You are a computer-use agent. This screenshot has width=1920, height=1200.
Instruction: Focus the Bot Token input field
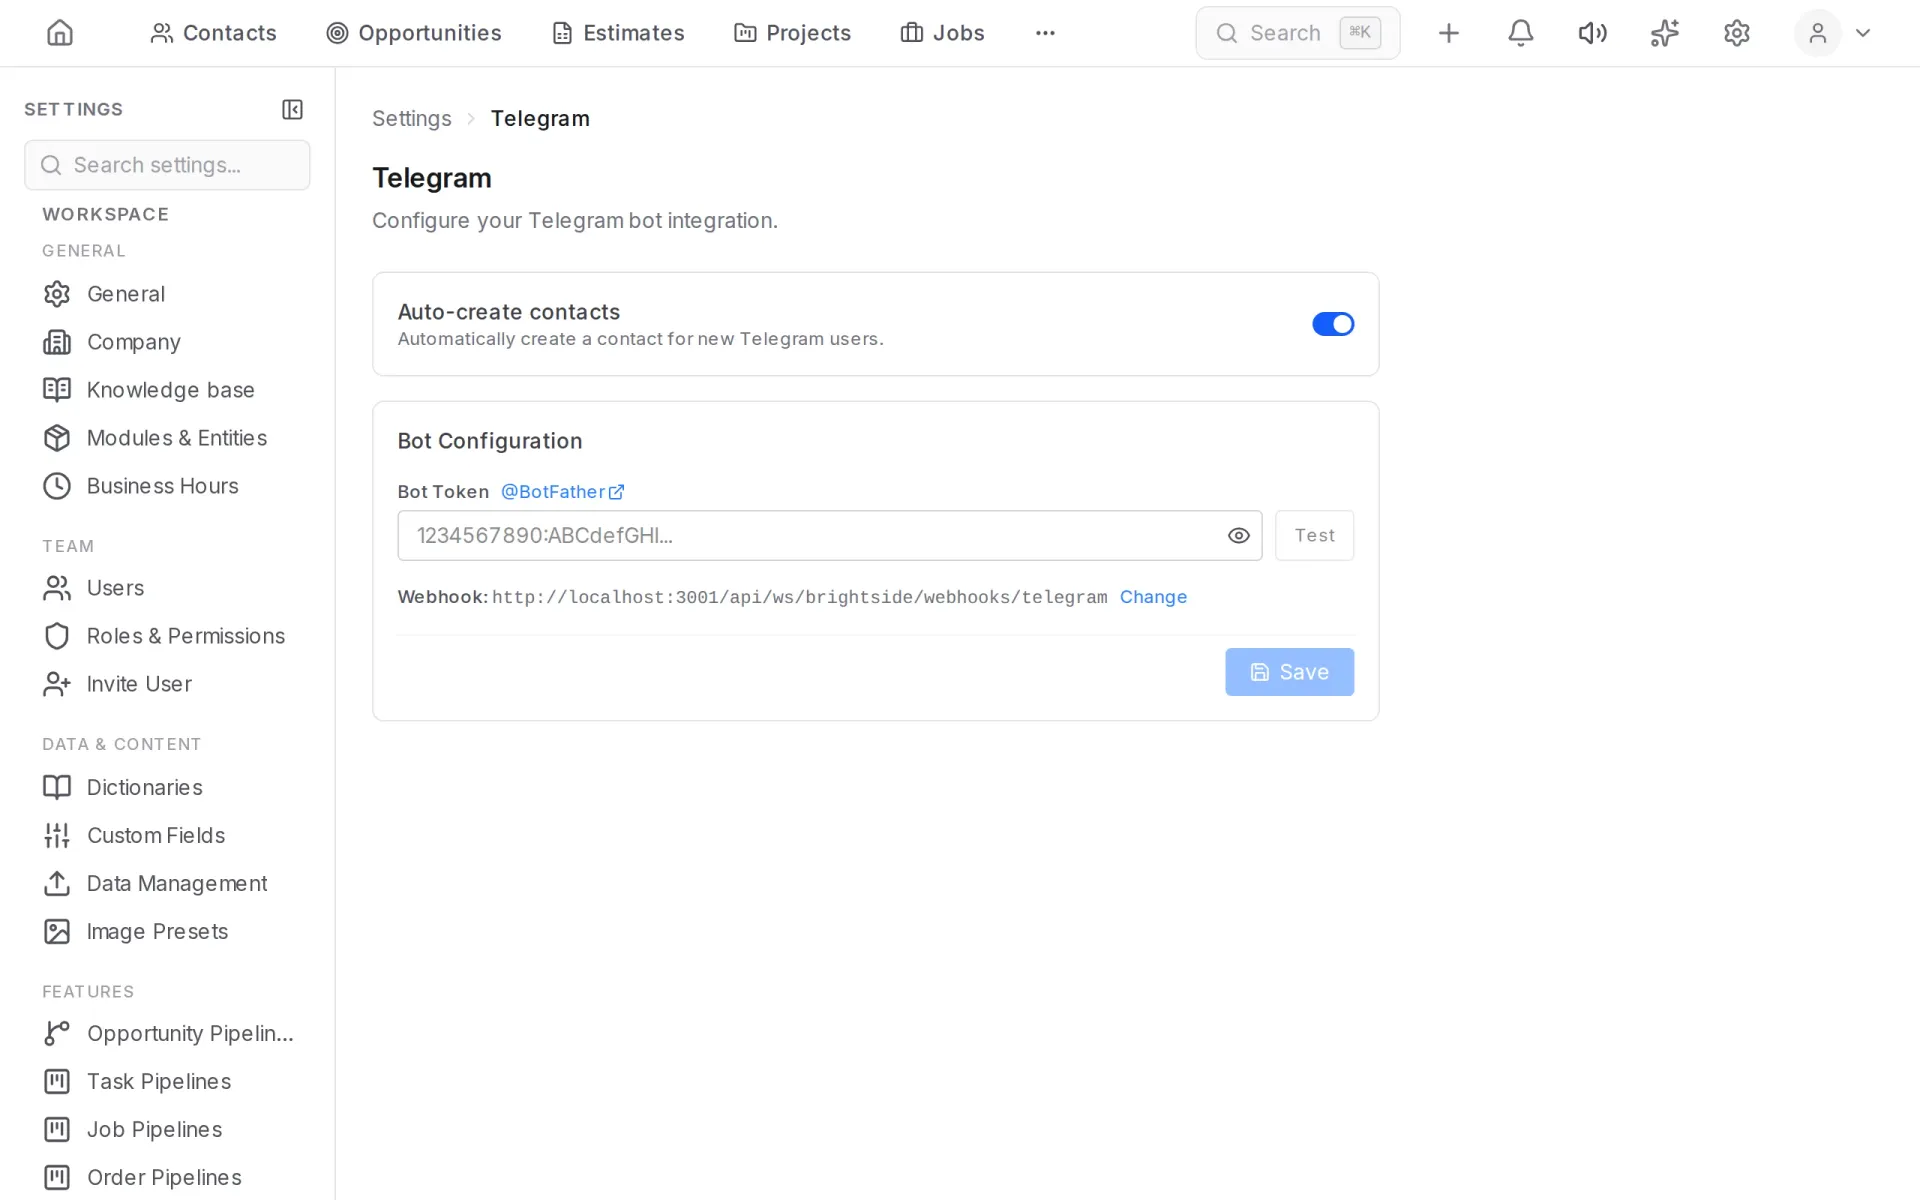pyautogui.click(x=830, y=536)
